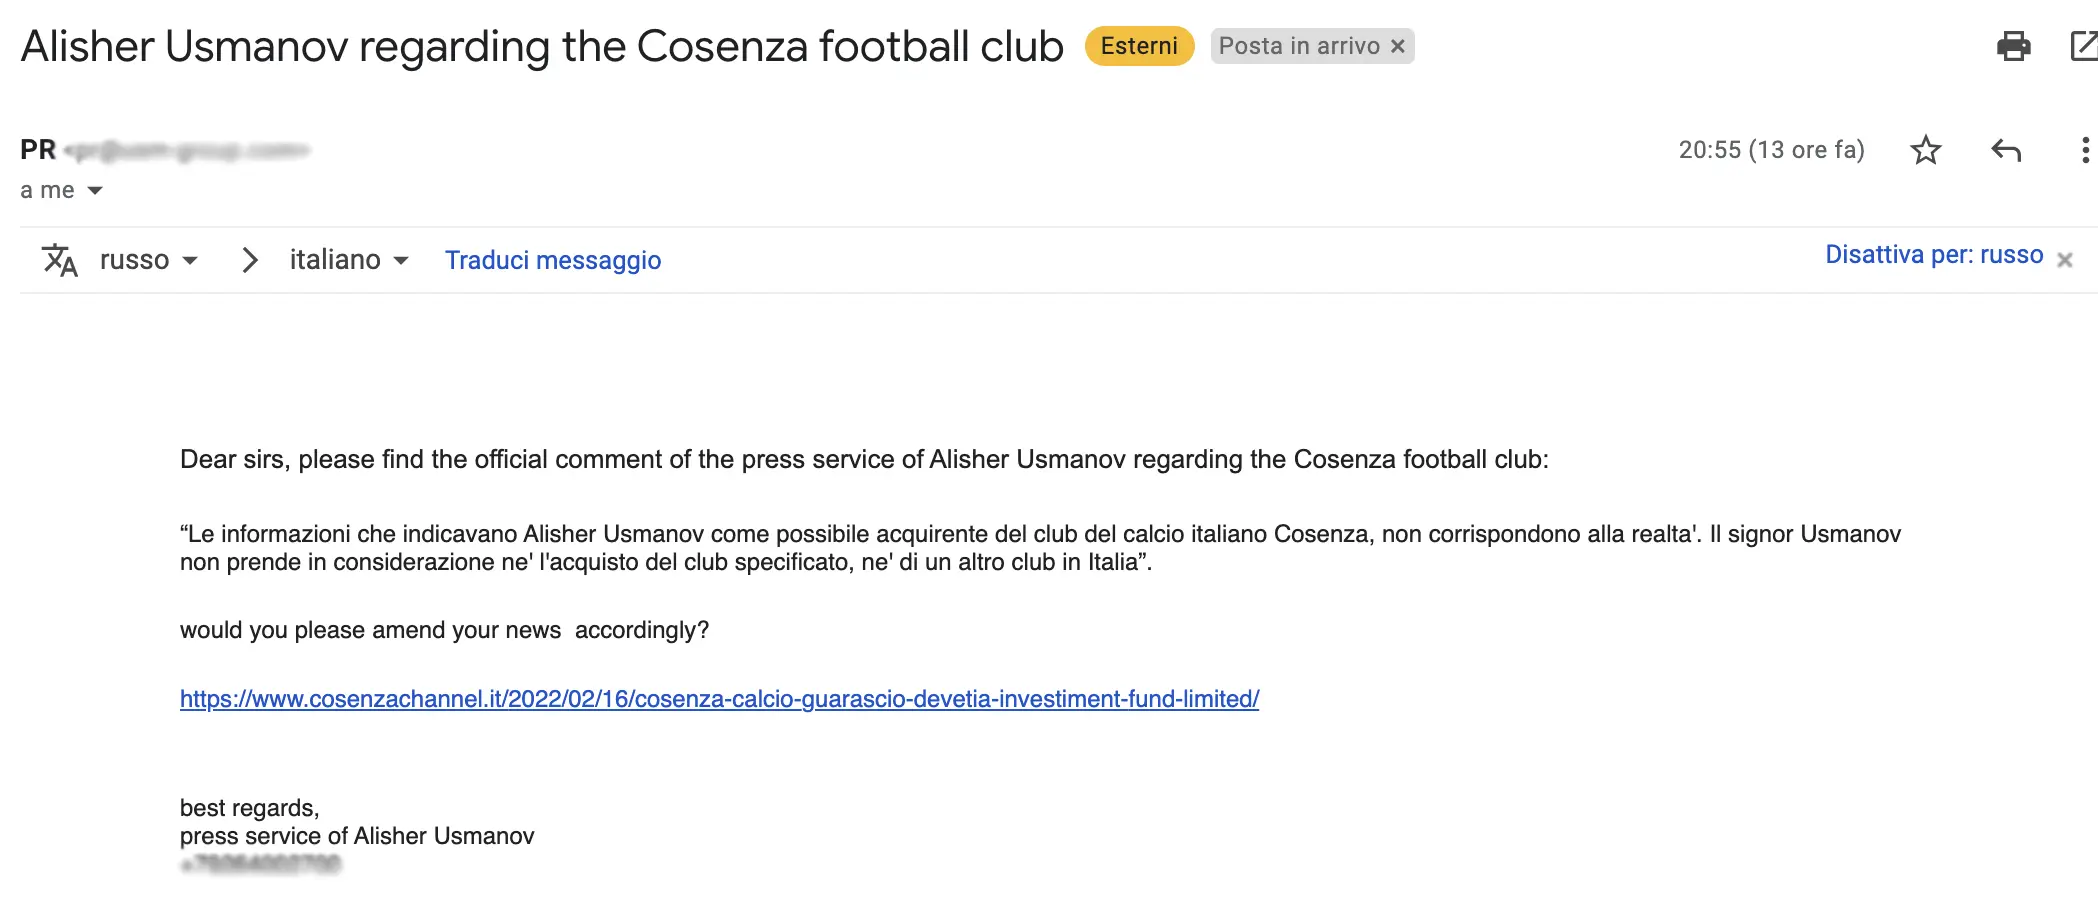Viewport: 2098px width, 912px height.
Task: Click the arrow between translation languages
Action: tap(249, 260)
